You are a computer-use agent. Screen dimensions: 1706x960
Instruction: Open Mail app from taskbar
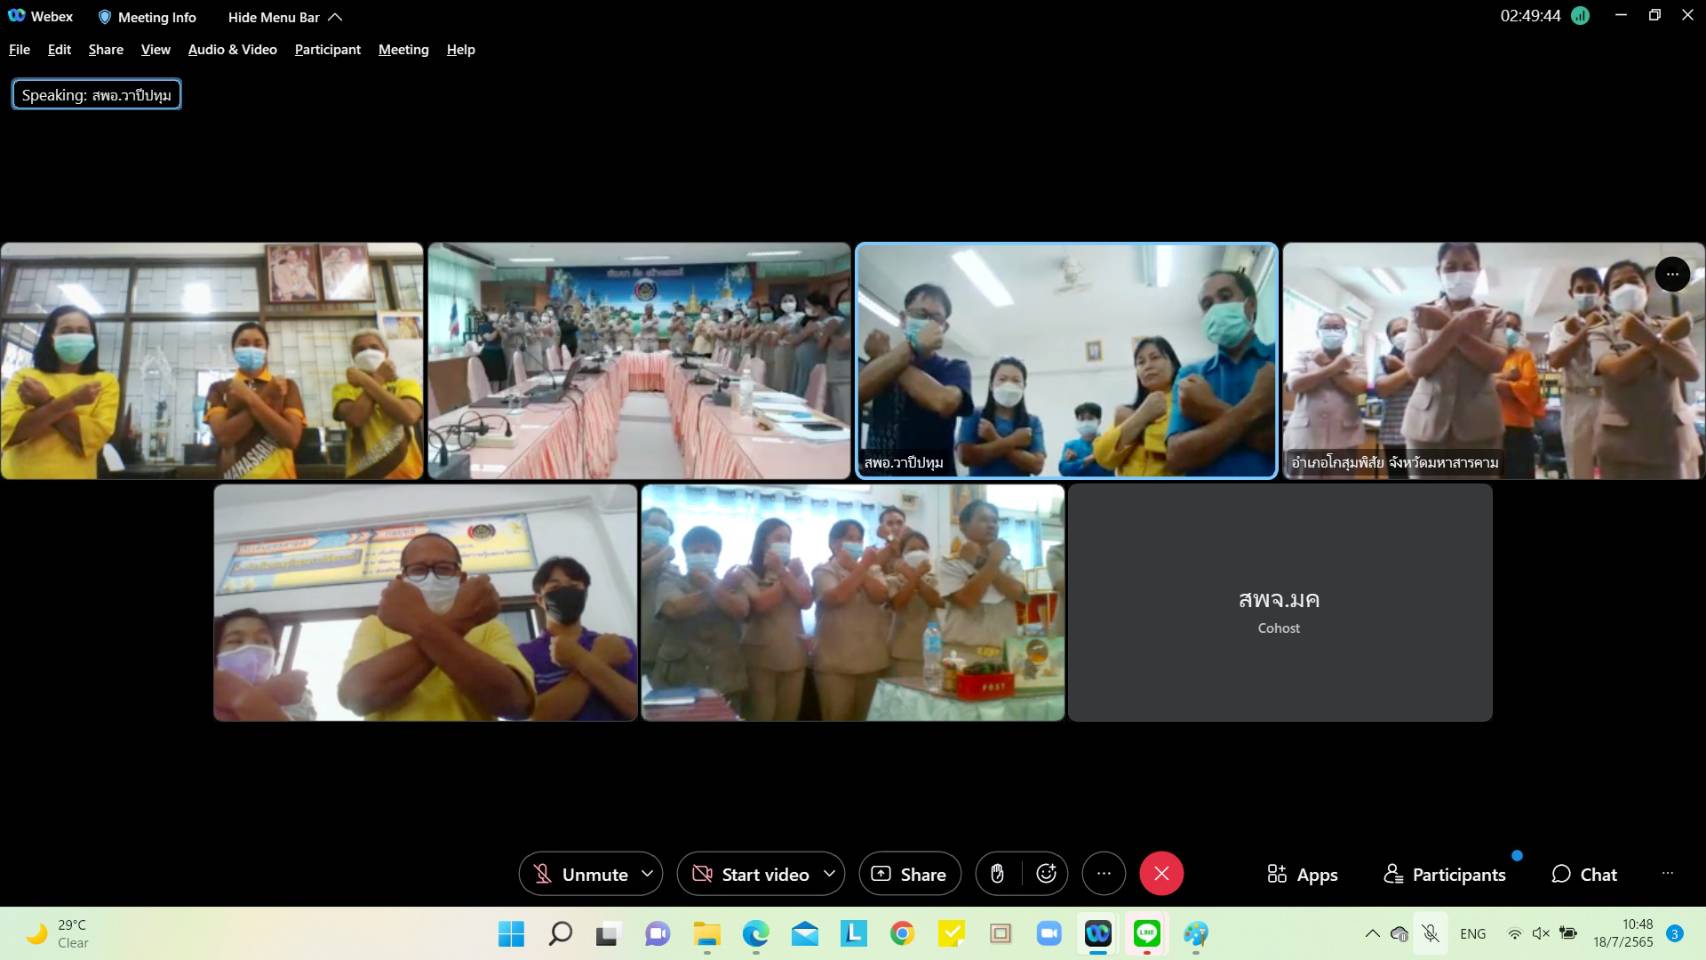coord(804,934)
